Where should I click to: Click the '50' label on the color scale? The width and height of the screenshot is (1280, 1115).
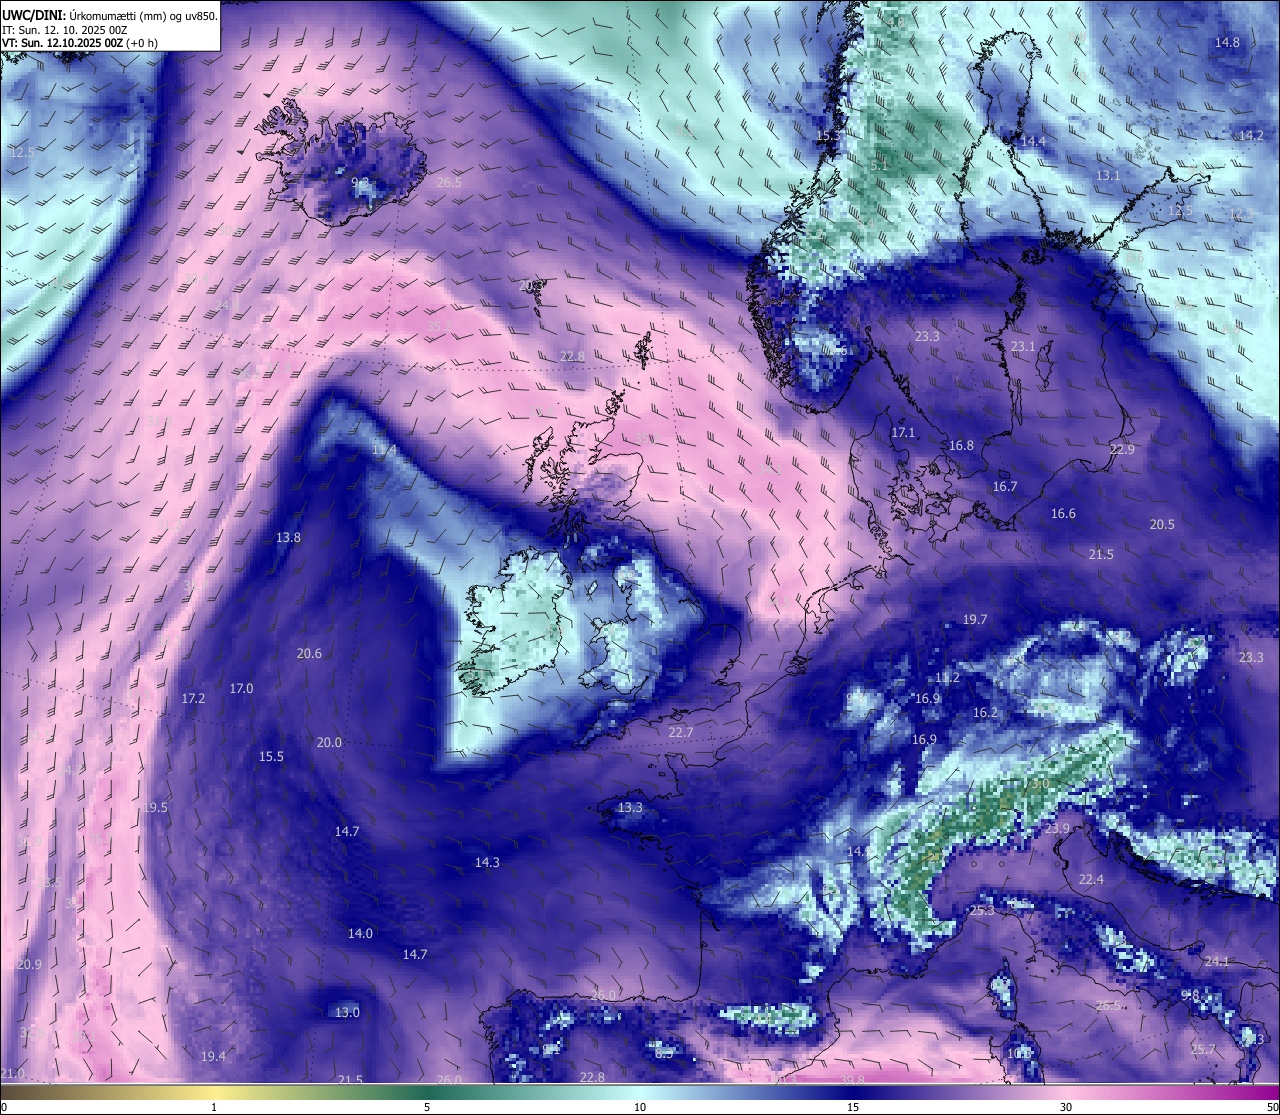[1272, 1107]
